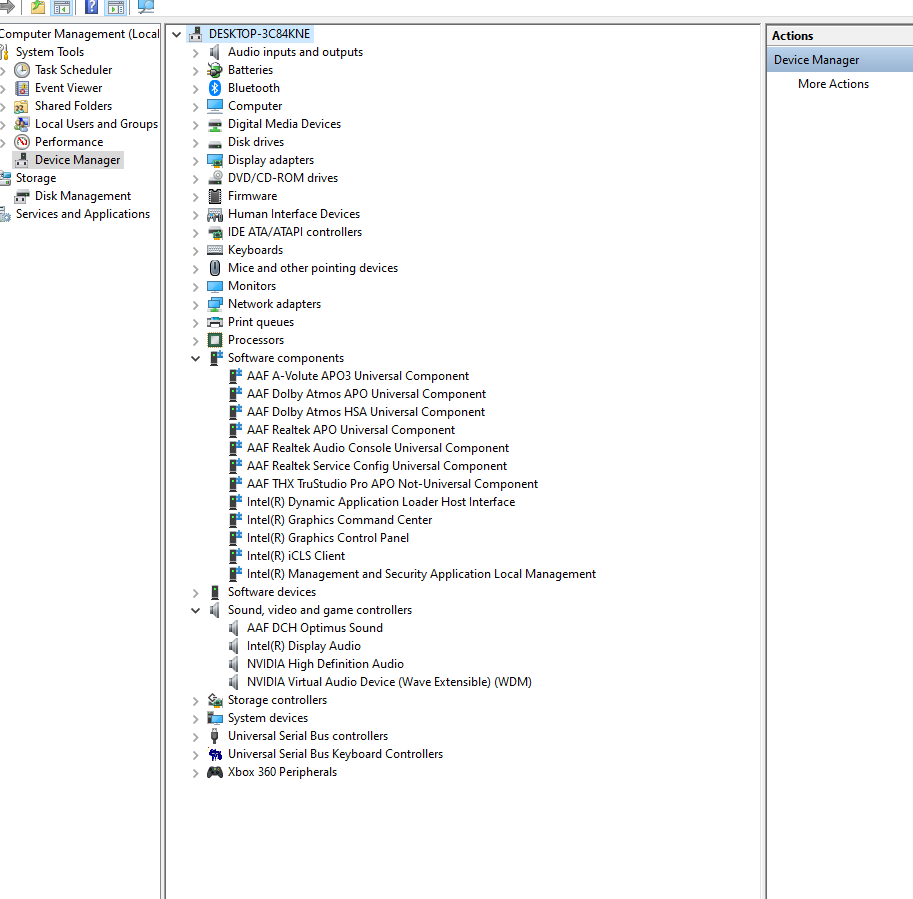Image resolution: width=913 pixels, height=899 pixels.
Task: Select Intel(R) Graphics Command Center
Action: (339, 521)
